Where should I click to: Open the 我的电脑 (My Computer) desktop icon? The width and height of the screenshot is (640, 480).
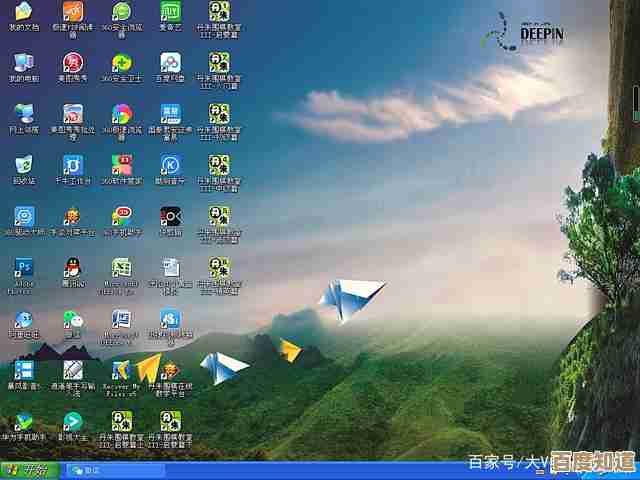pyautogui.click(x=23, y=62)
